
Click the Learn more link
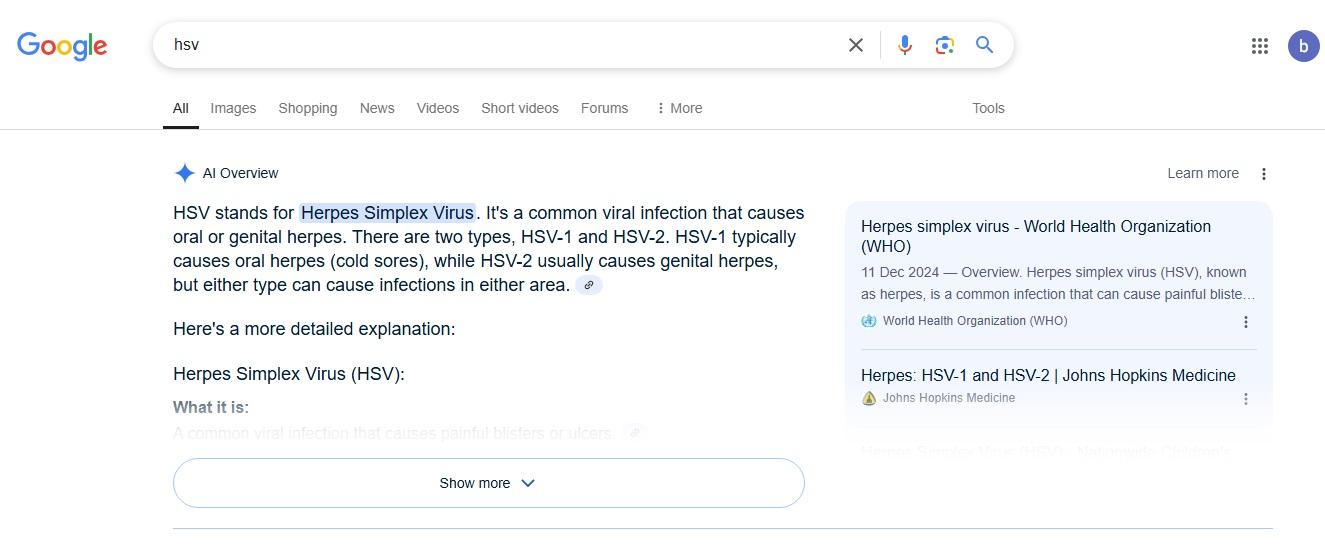(1202, 173)
